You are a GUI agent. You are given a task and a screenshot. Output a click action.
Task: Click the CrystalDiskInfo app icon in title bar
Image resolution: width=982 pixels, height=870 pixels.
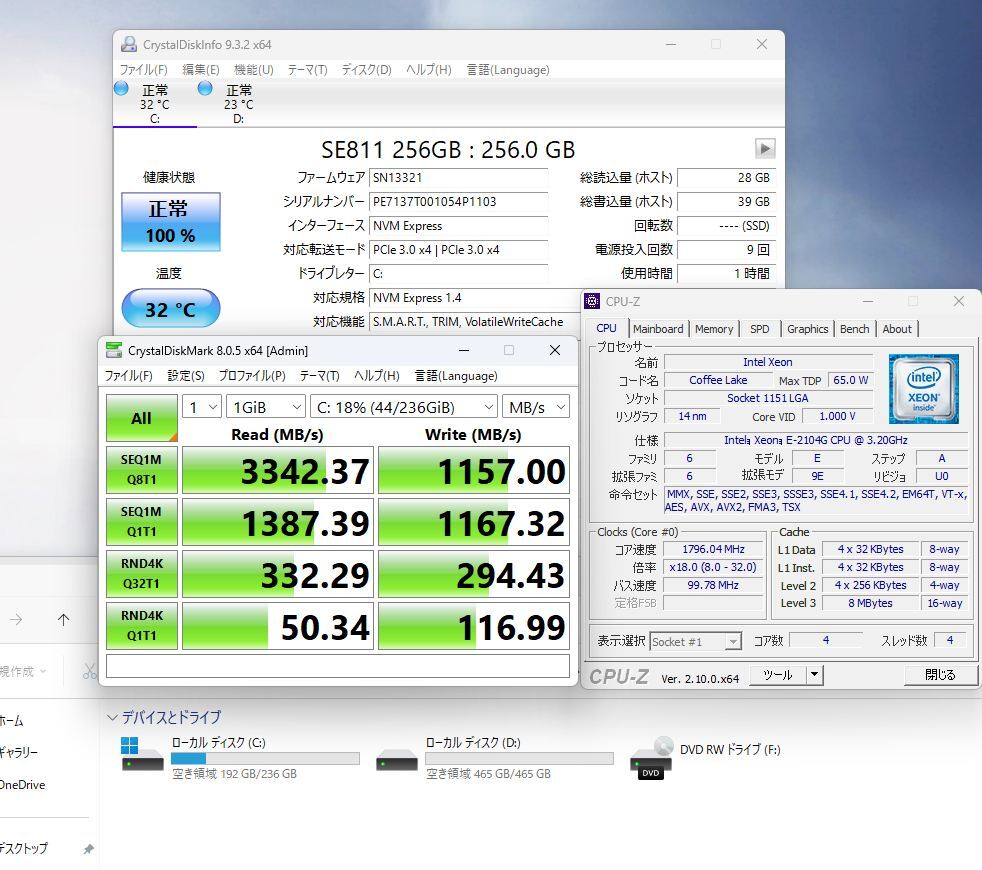129,44
